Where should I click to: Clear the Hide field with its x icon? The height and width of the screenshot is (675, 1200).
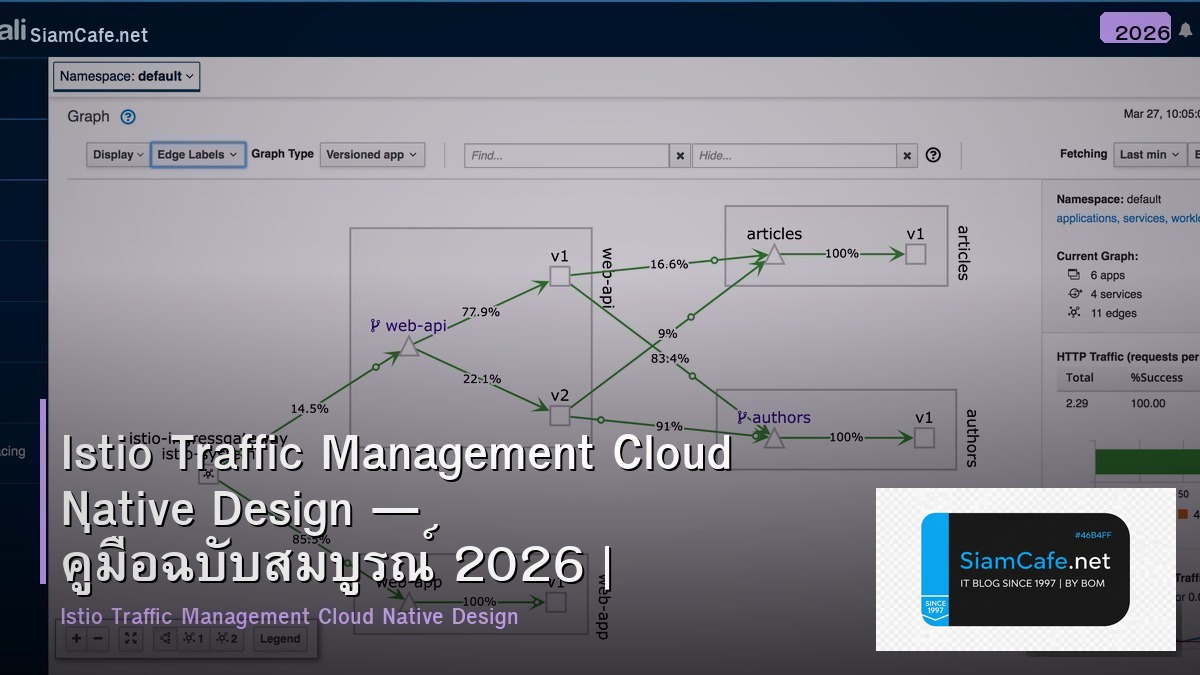click(906, 156)
